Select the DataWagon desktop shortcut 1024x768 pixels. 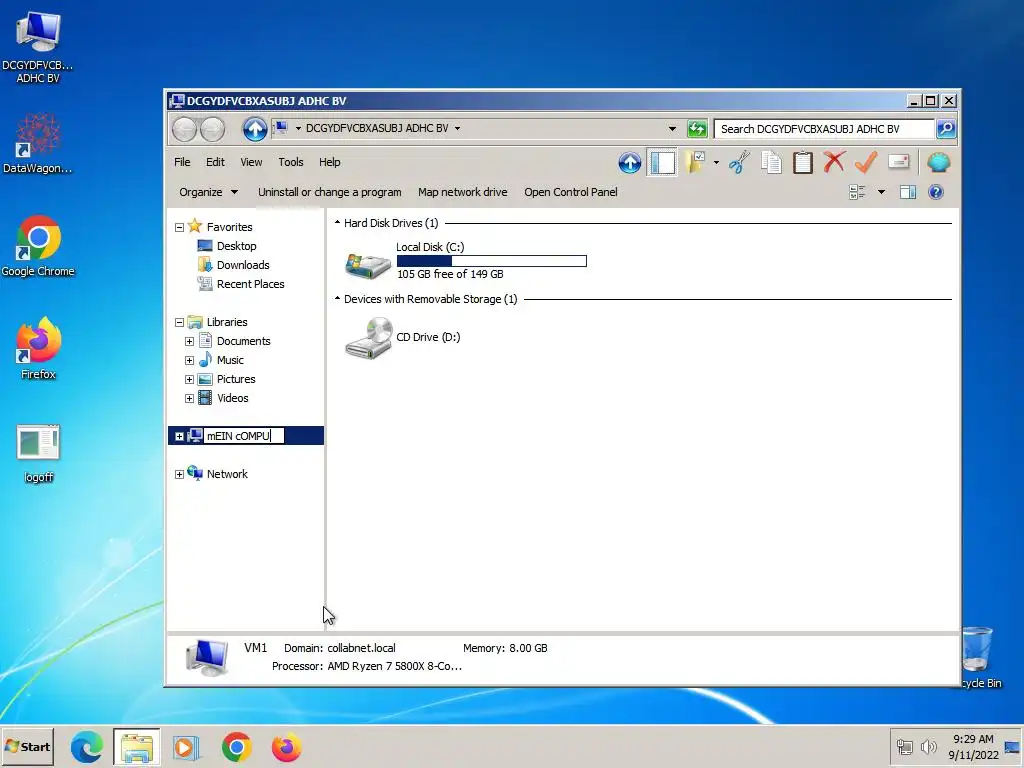pos(38,143)
